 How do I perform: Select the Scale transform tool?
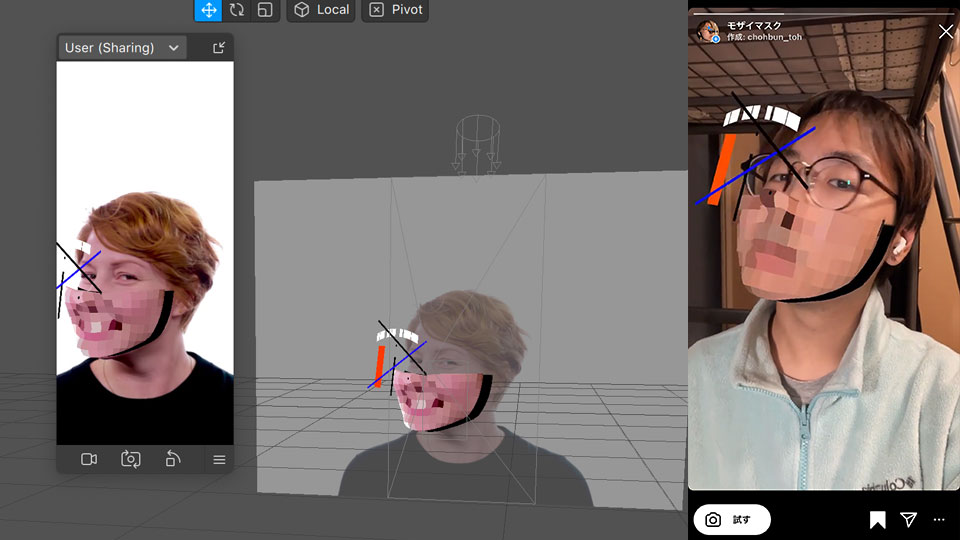(x=265, y=10)
